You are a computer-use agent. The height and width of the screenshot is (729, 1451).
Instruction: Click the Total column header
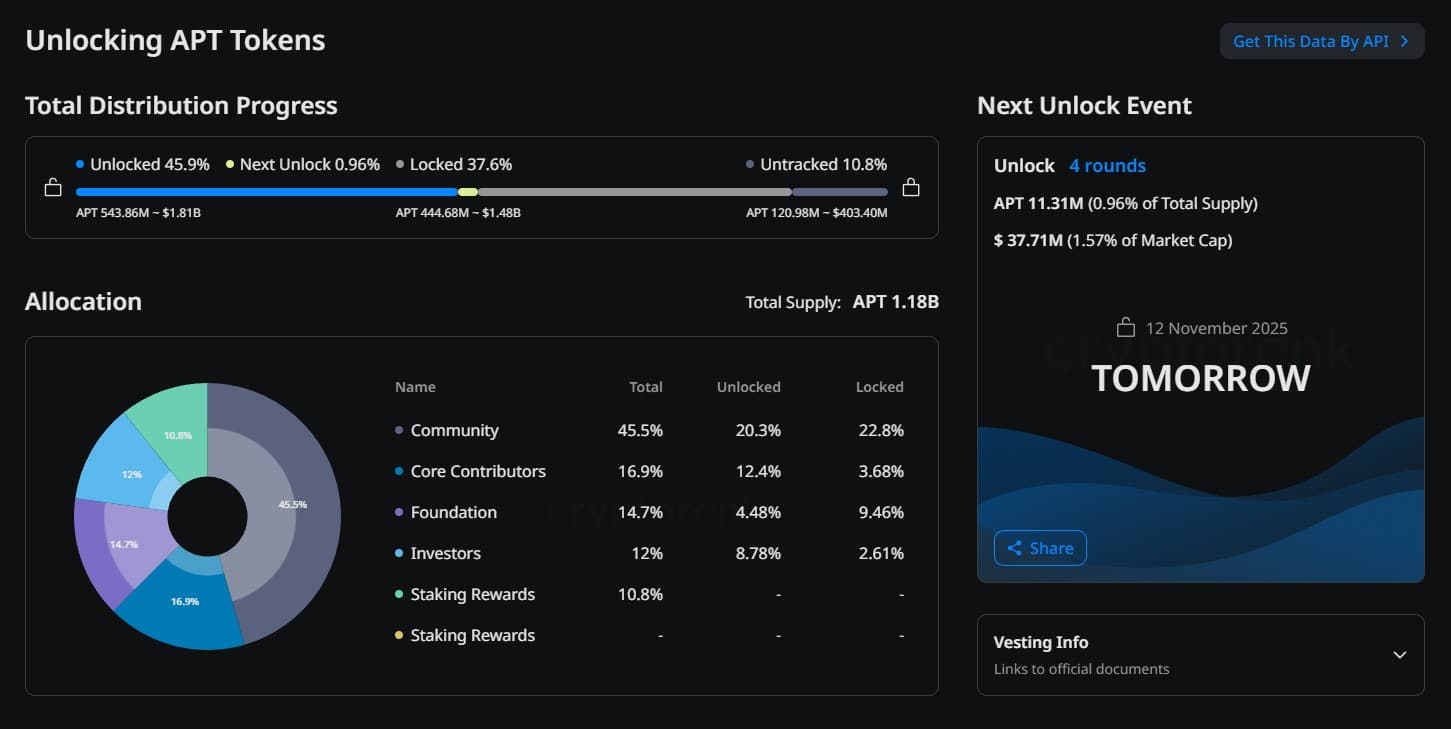645,387
